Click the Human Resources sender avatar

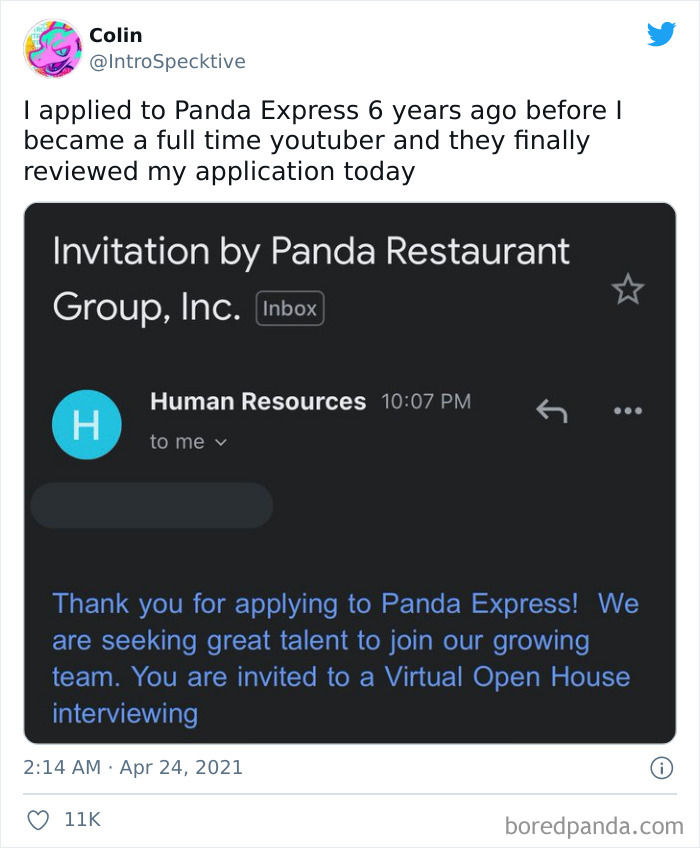87,424
